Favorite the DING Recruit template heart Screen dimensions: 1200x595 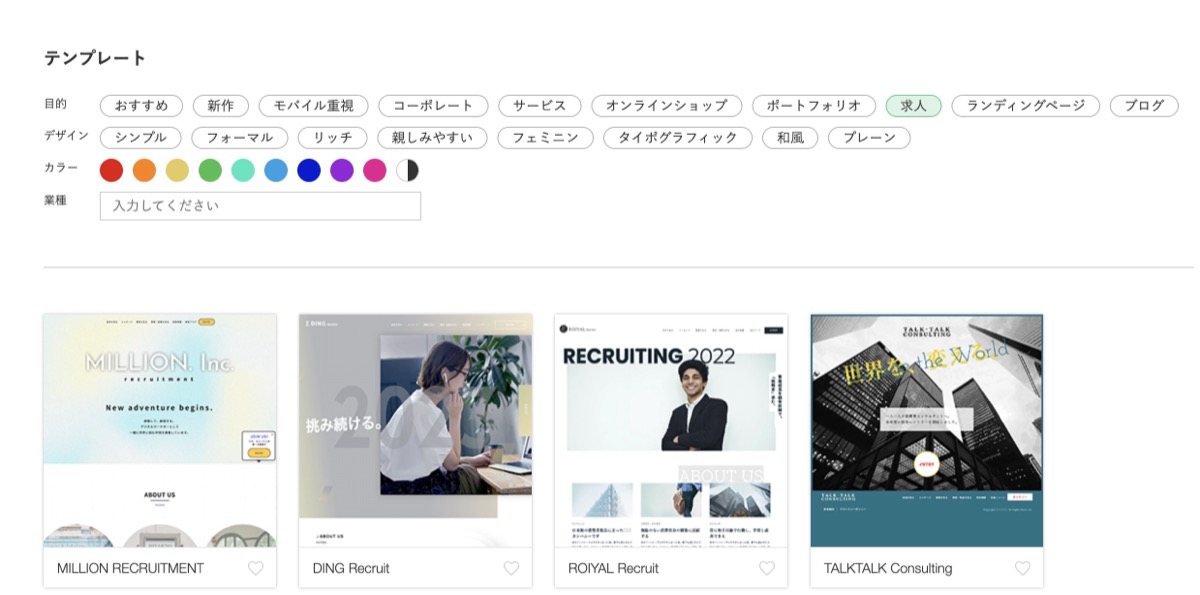pyautogui.click(x=511, y=568)
